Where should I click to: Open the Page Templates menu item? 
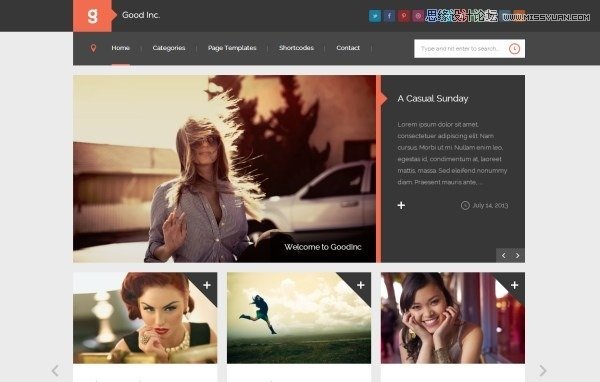click(232, 48)
